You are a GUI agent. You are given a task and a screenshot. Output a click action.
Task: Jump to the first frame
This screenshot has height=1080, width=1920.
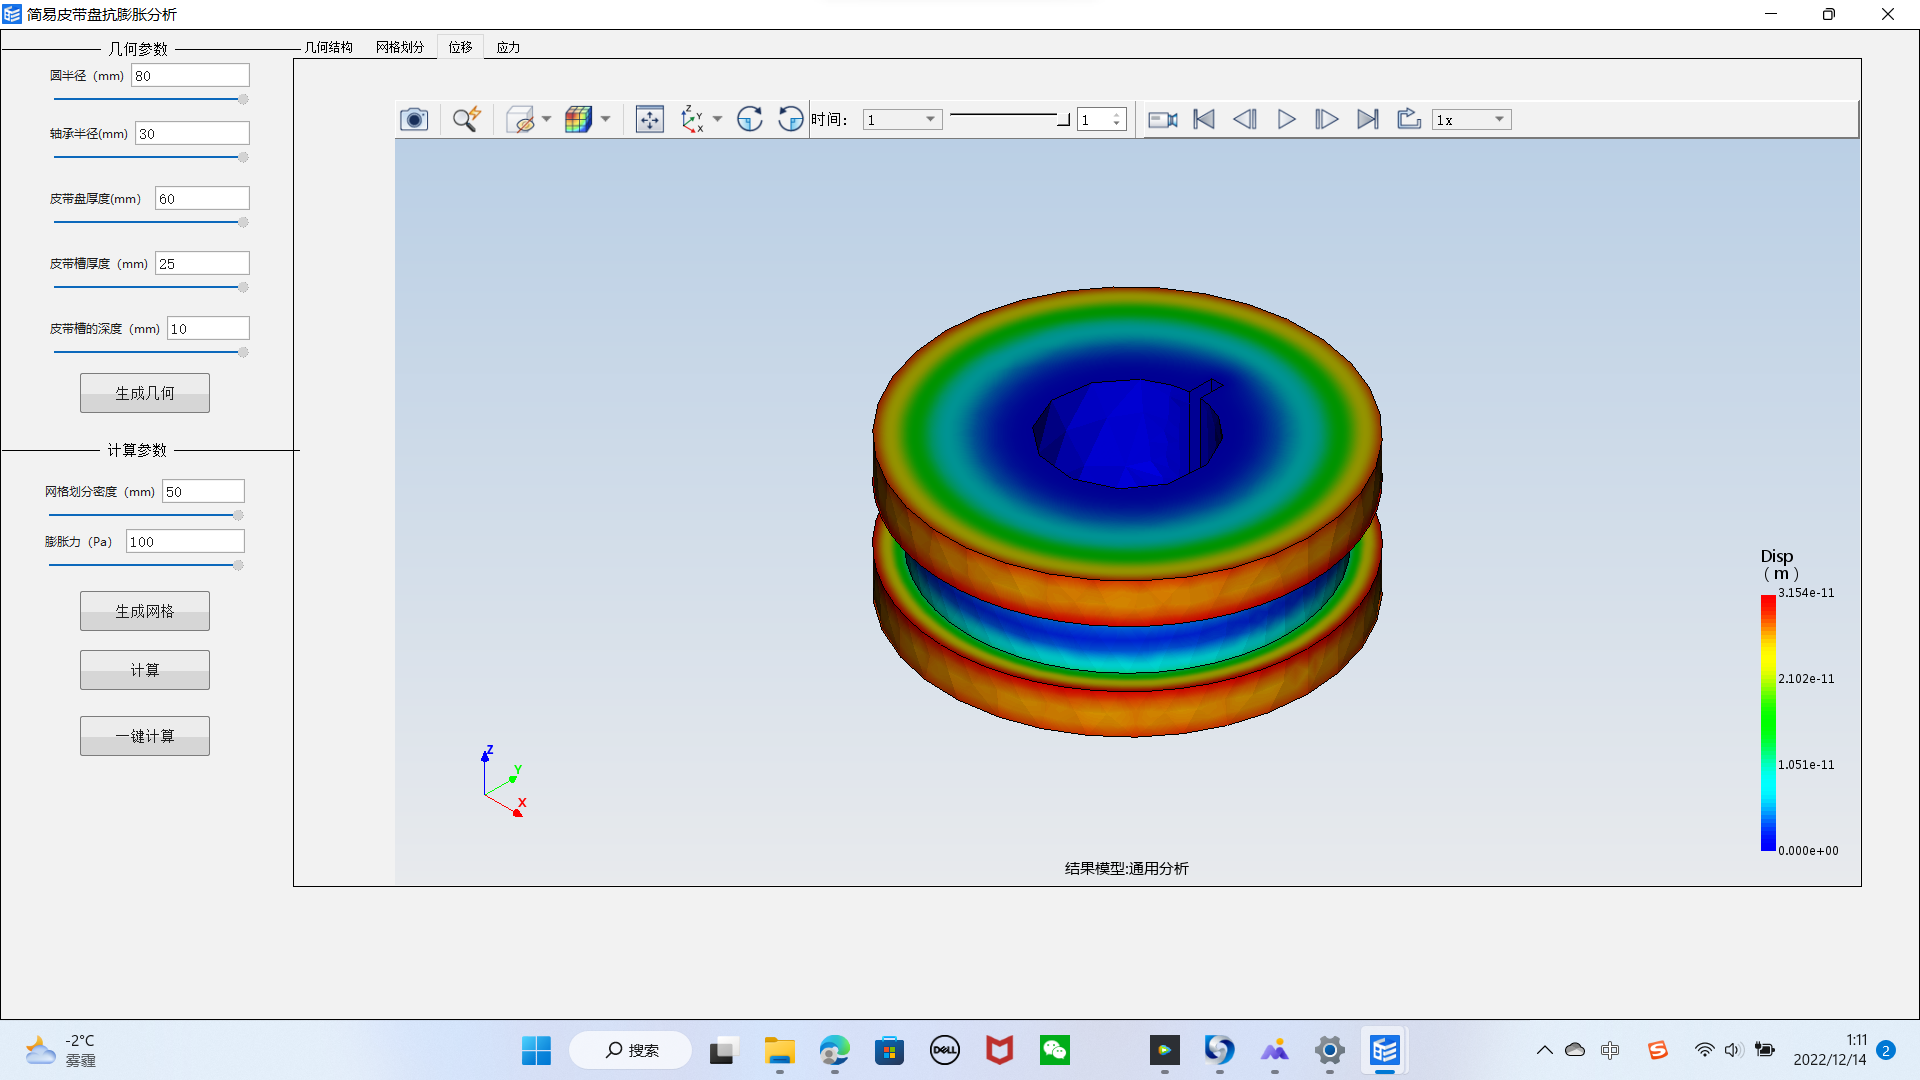click(1204, 120)
